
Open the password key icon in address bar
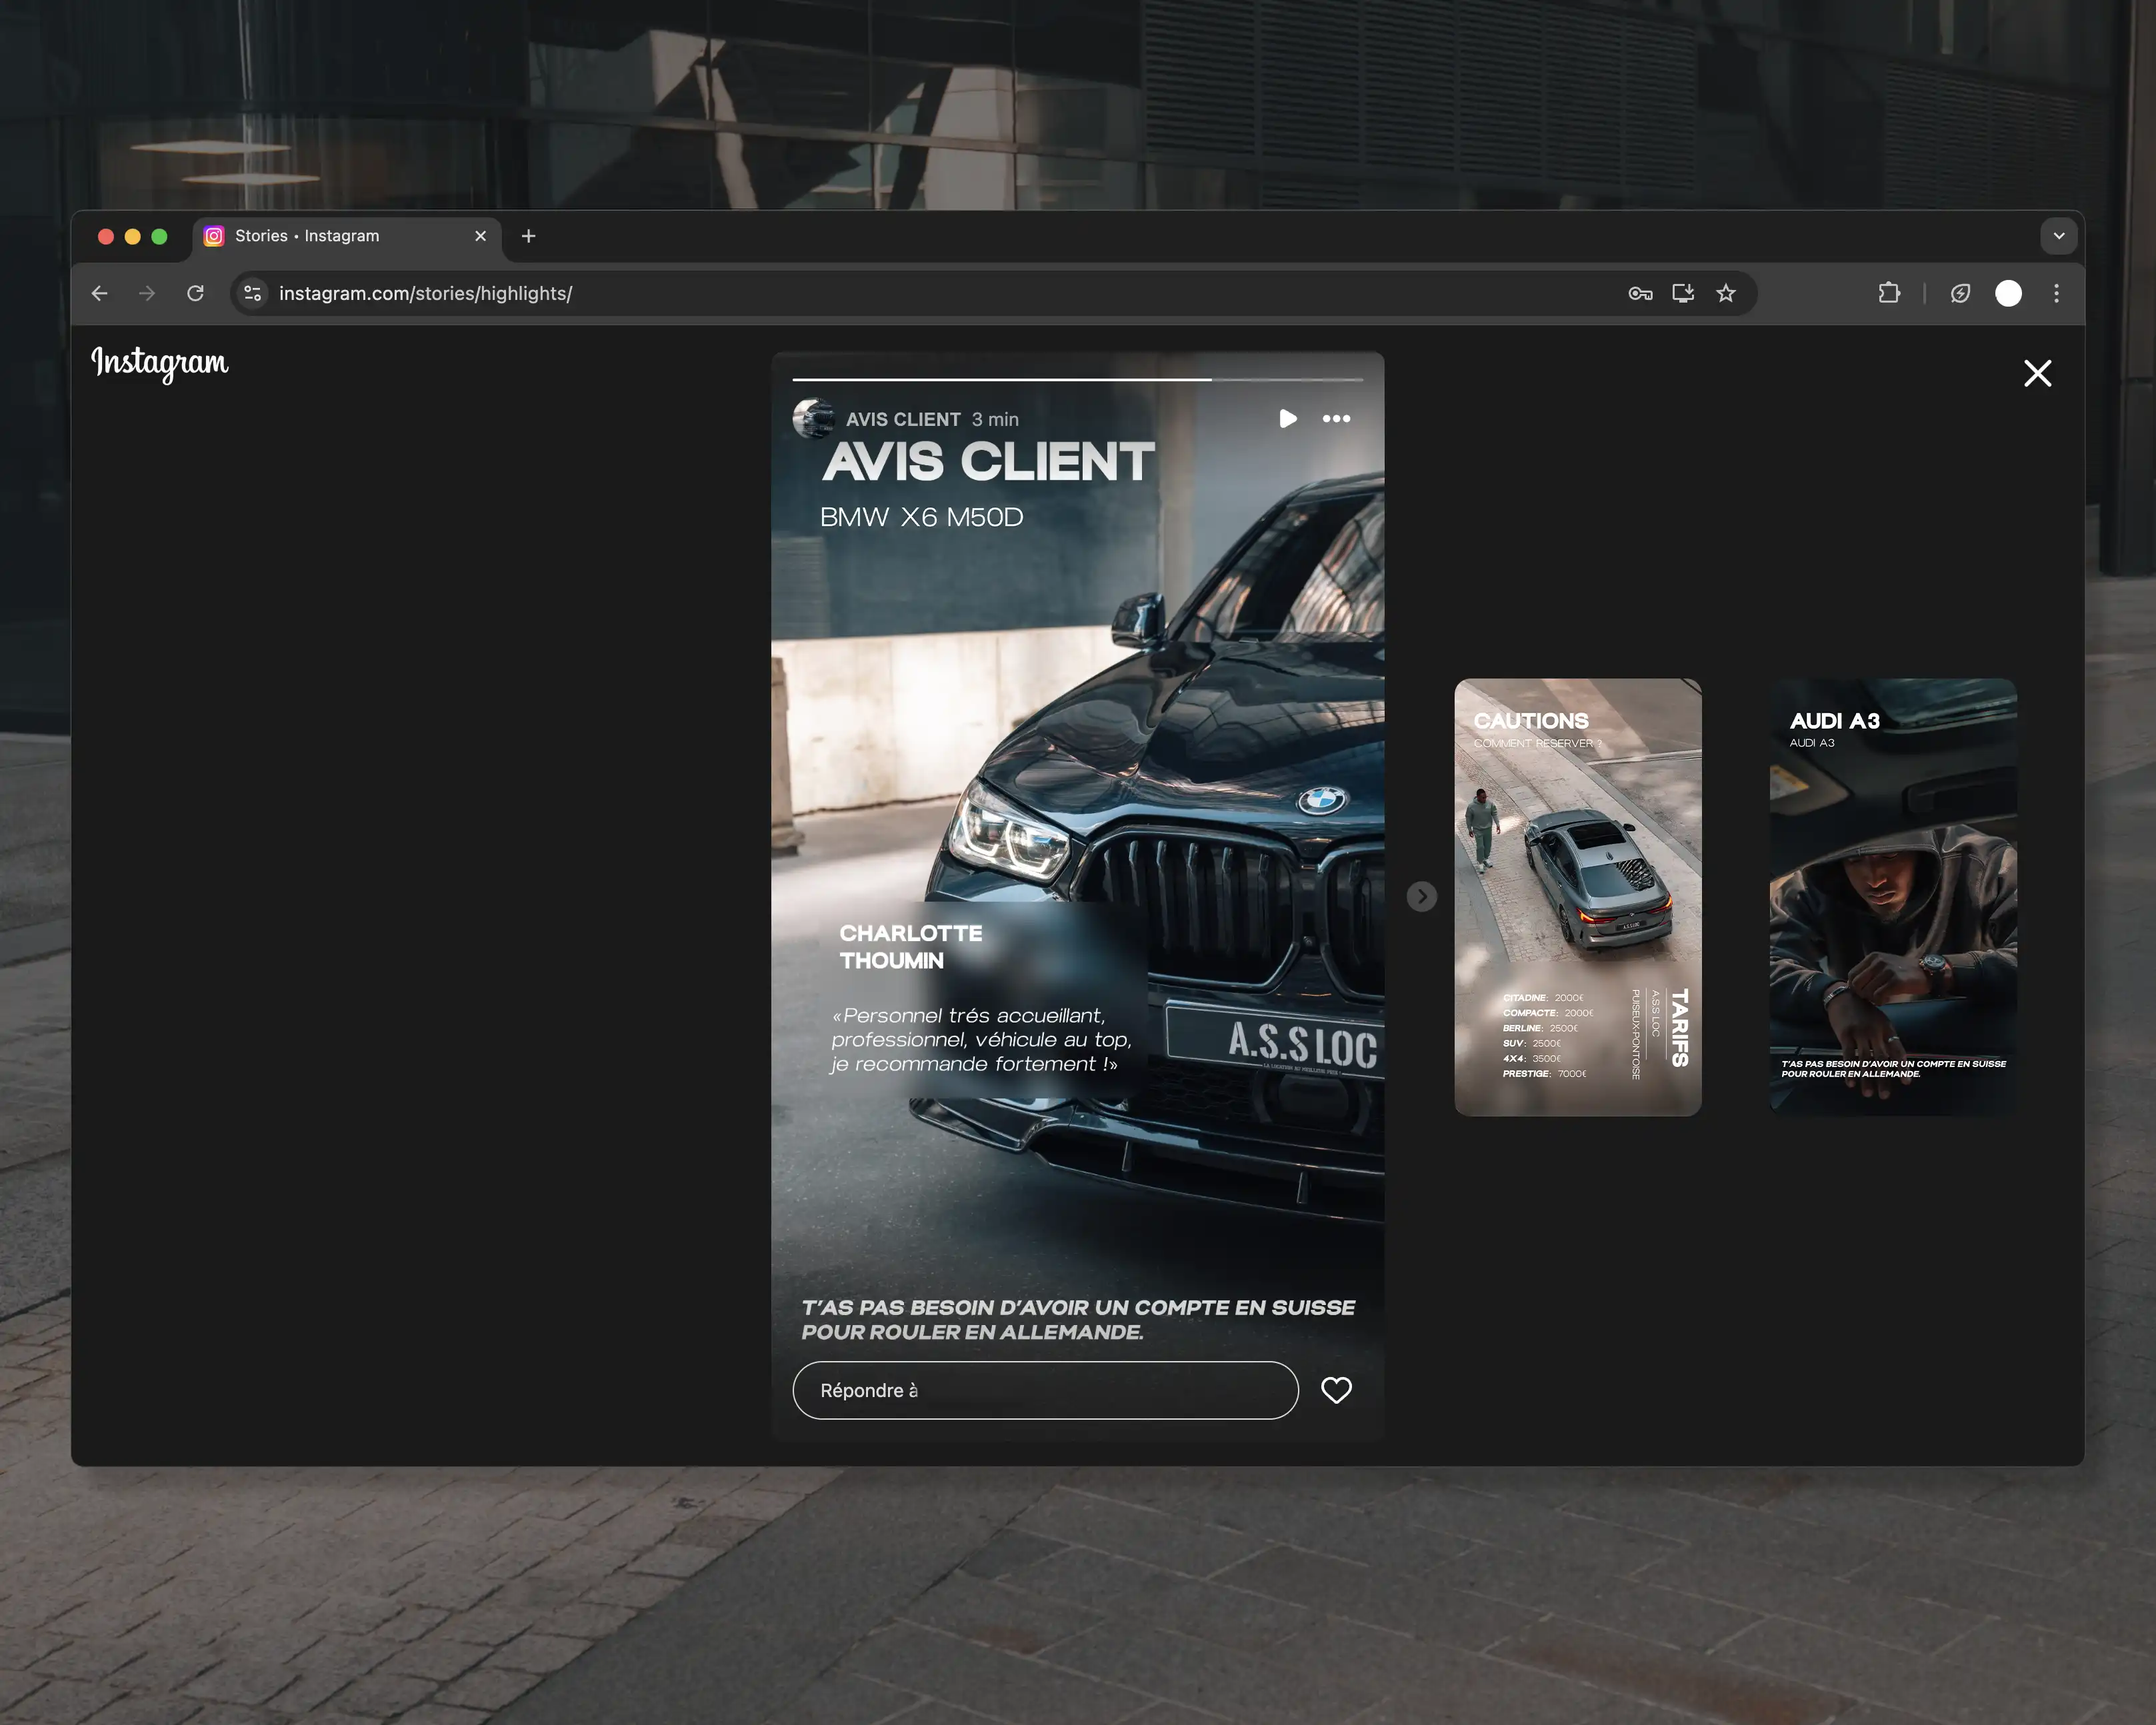point(1640,294)
